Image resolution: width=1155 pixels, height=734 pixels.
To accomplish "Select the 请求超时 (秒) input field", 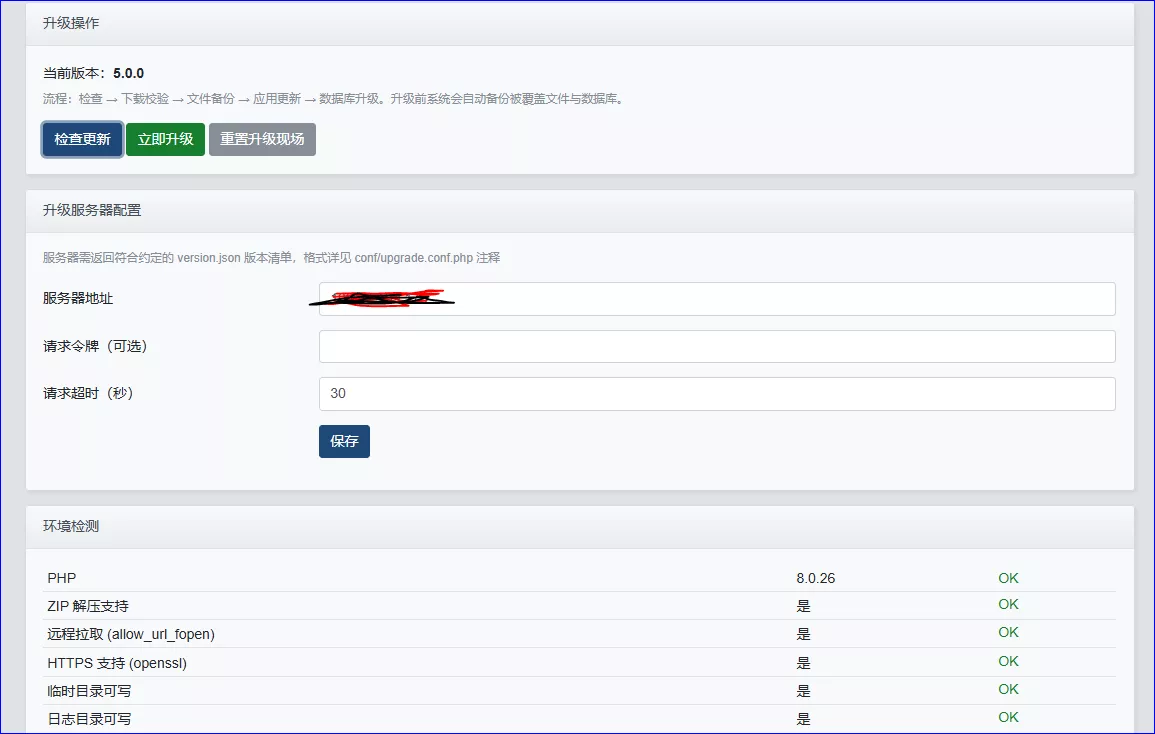I will point(717,394).
